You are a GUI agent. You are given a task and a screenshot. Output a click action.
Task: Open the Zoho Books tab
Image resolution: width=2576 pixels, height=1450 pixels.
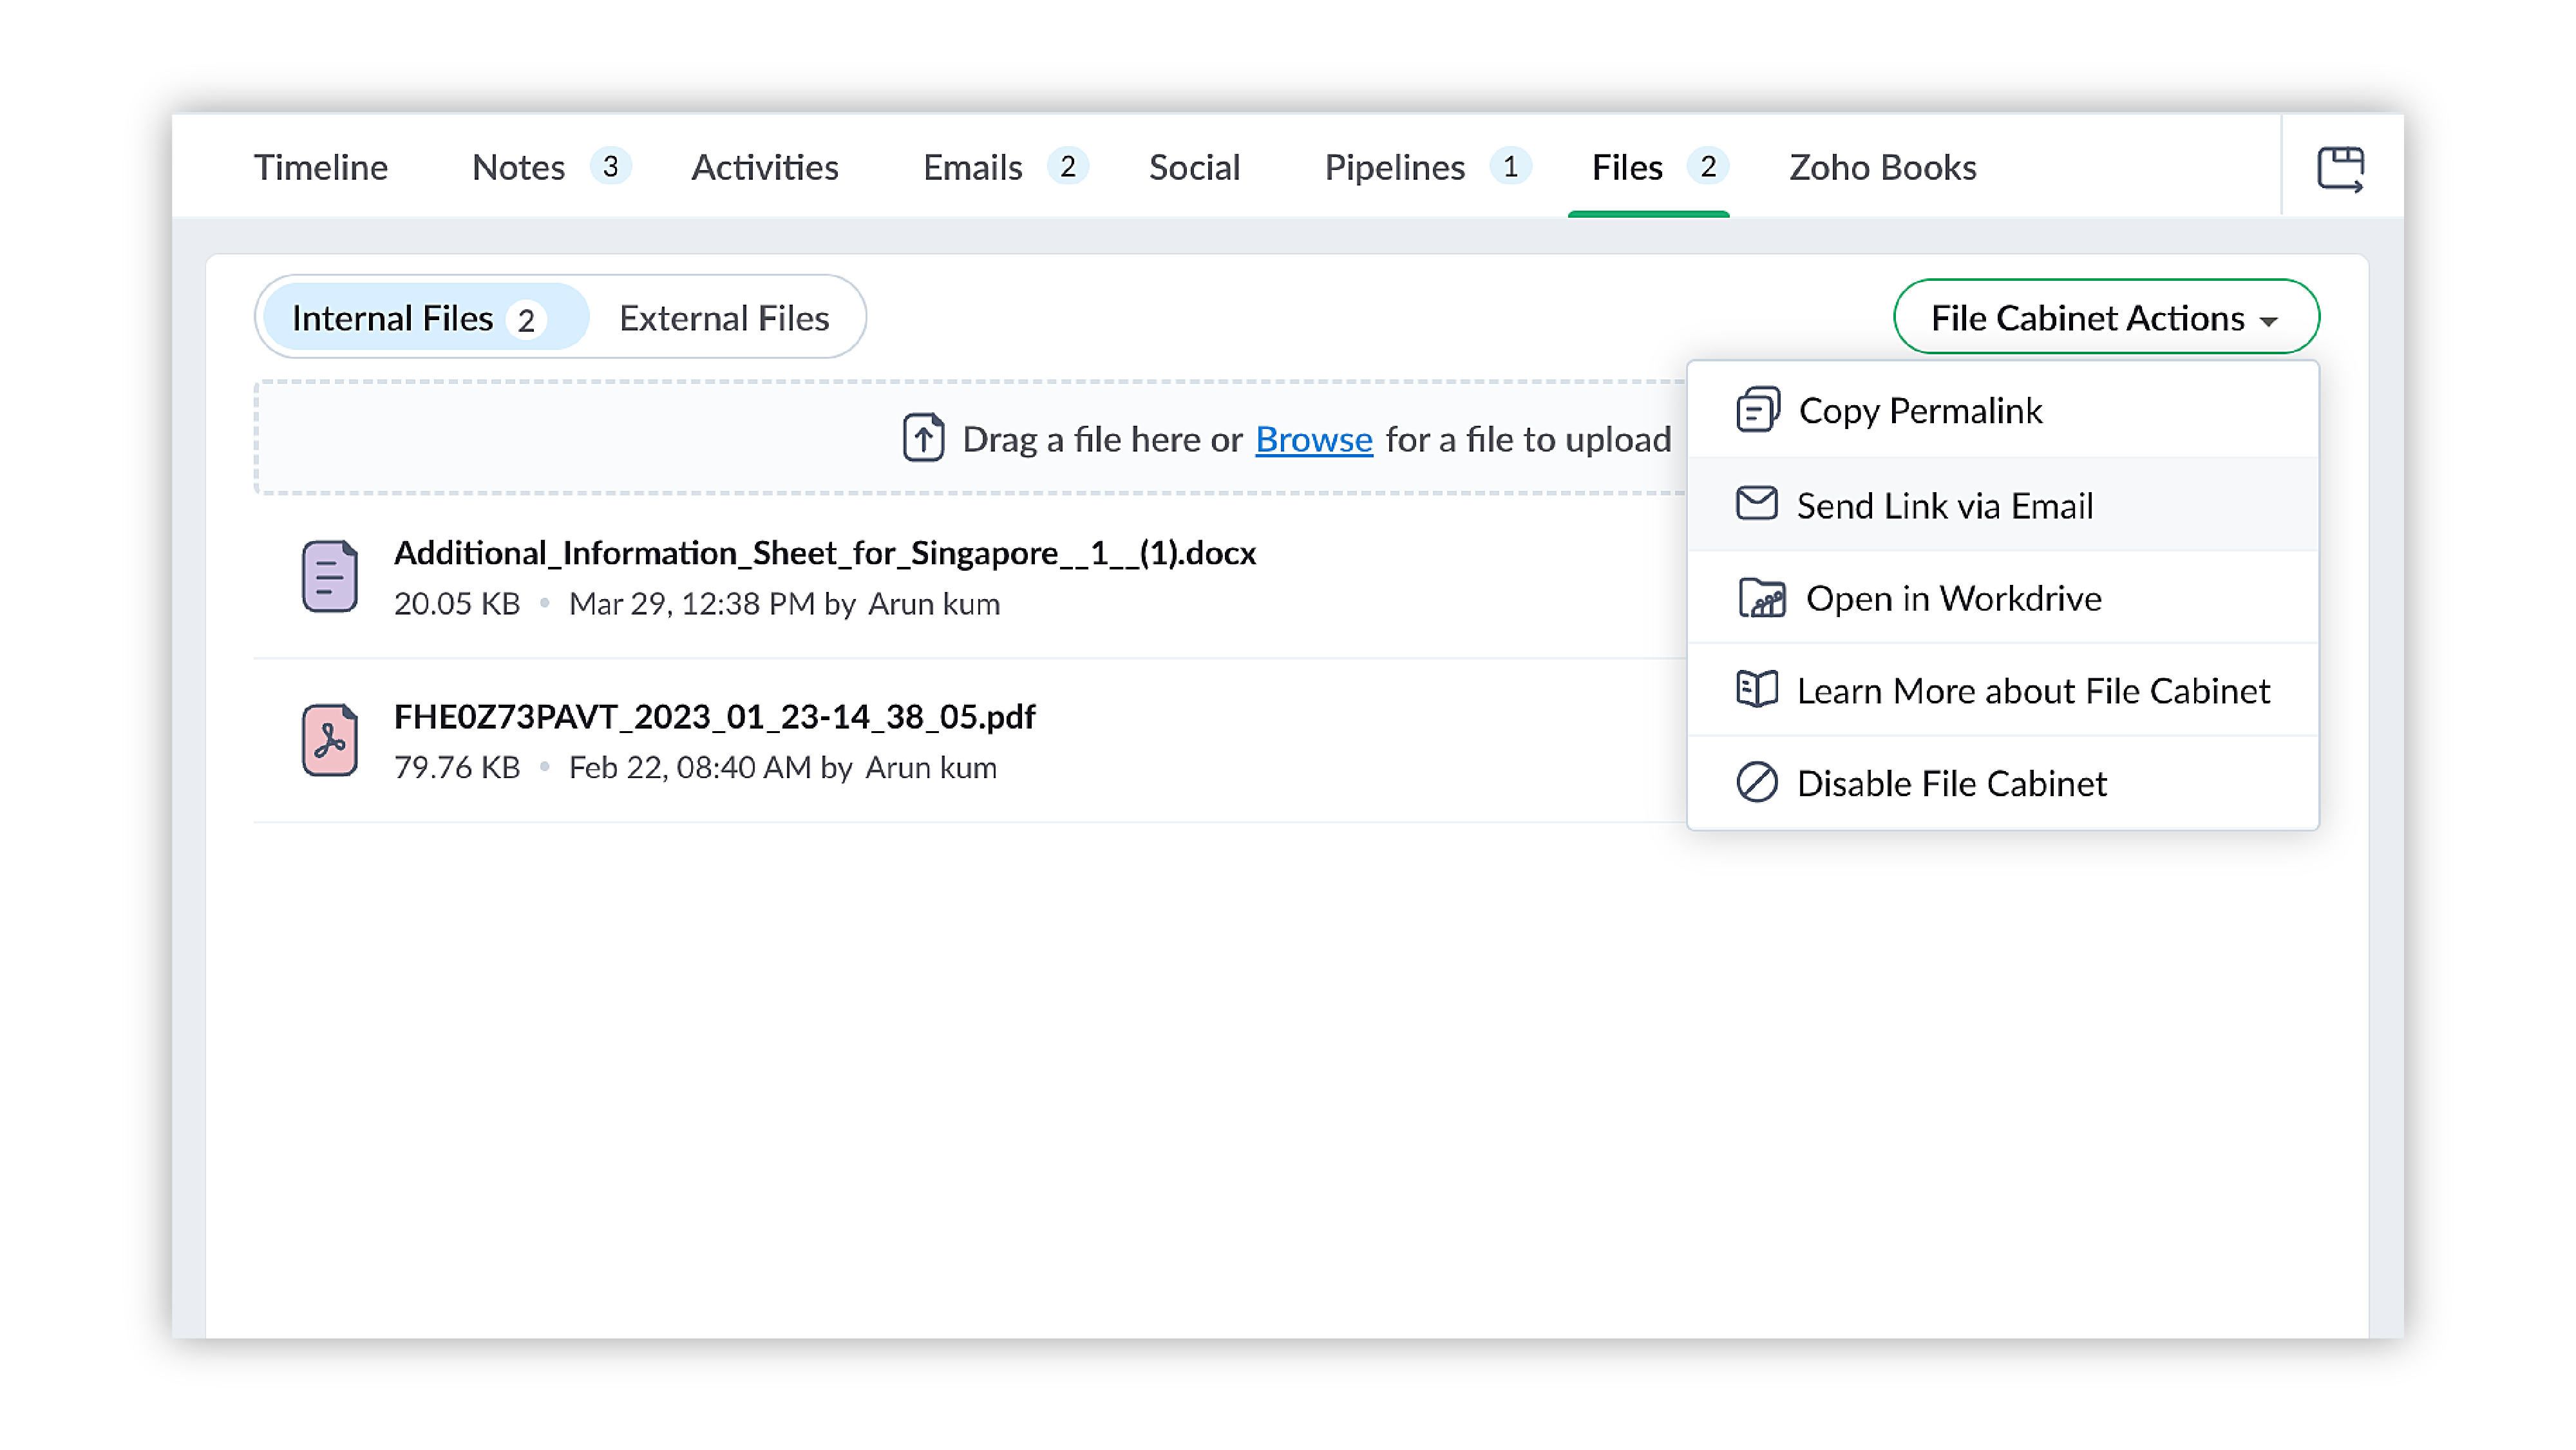(1882, 167)
